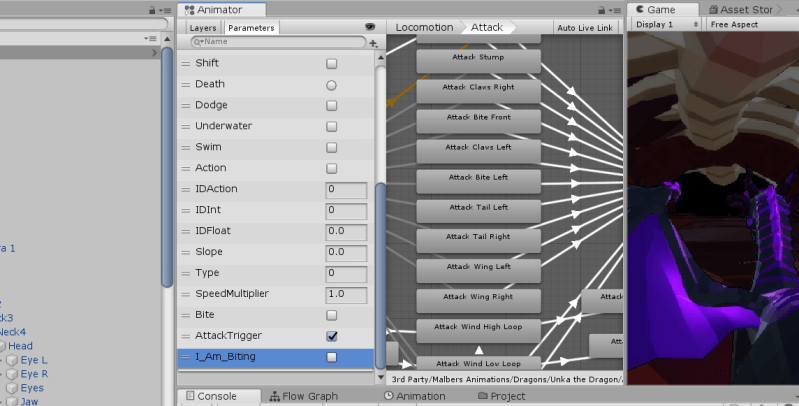
Task: Tick the I_Am_Biting checkbox
Action: (x=332, y=357)
